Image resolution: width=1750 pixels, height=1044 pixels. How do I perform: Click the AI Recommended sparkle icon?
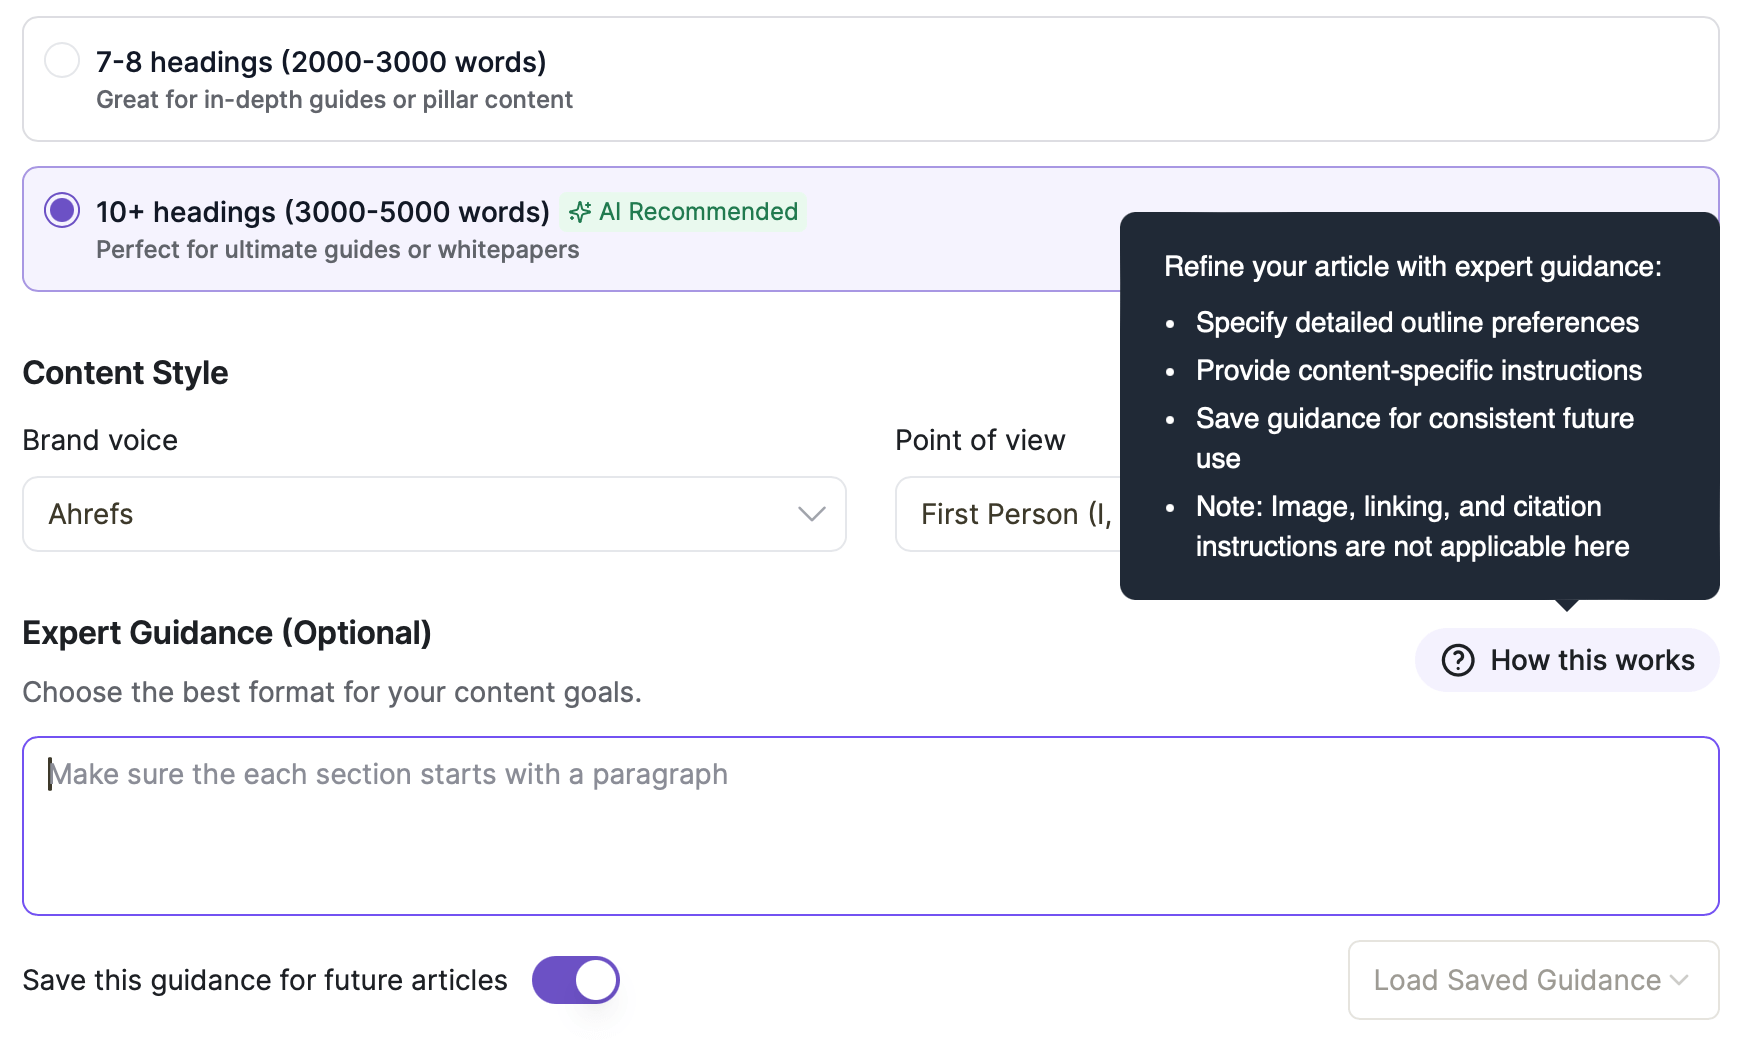pyautogui.click(x=579, y=212)
